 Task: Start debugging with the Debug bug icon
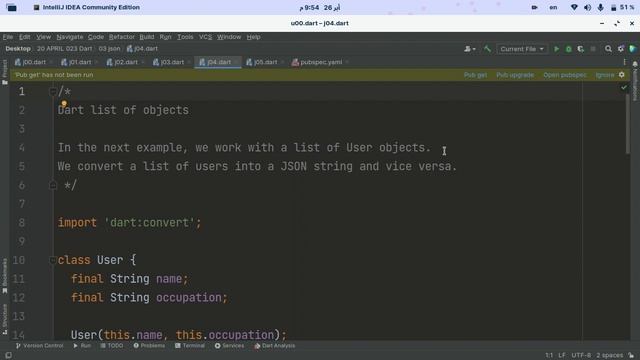(568, 49)
